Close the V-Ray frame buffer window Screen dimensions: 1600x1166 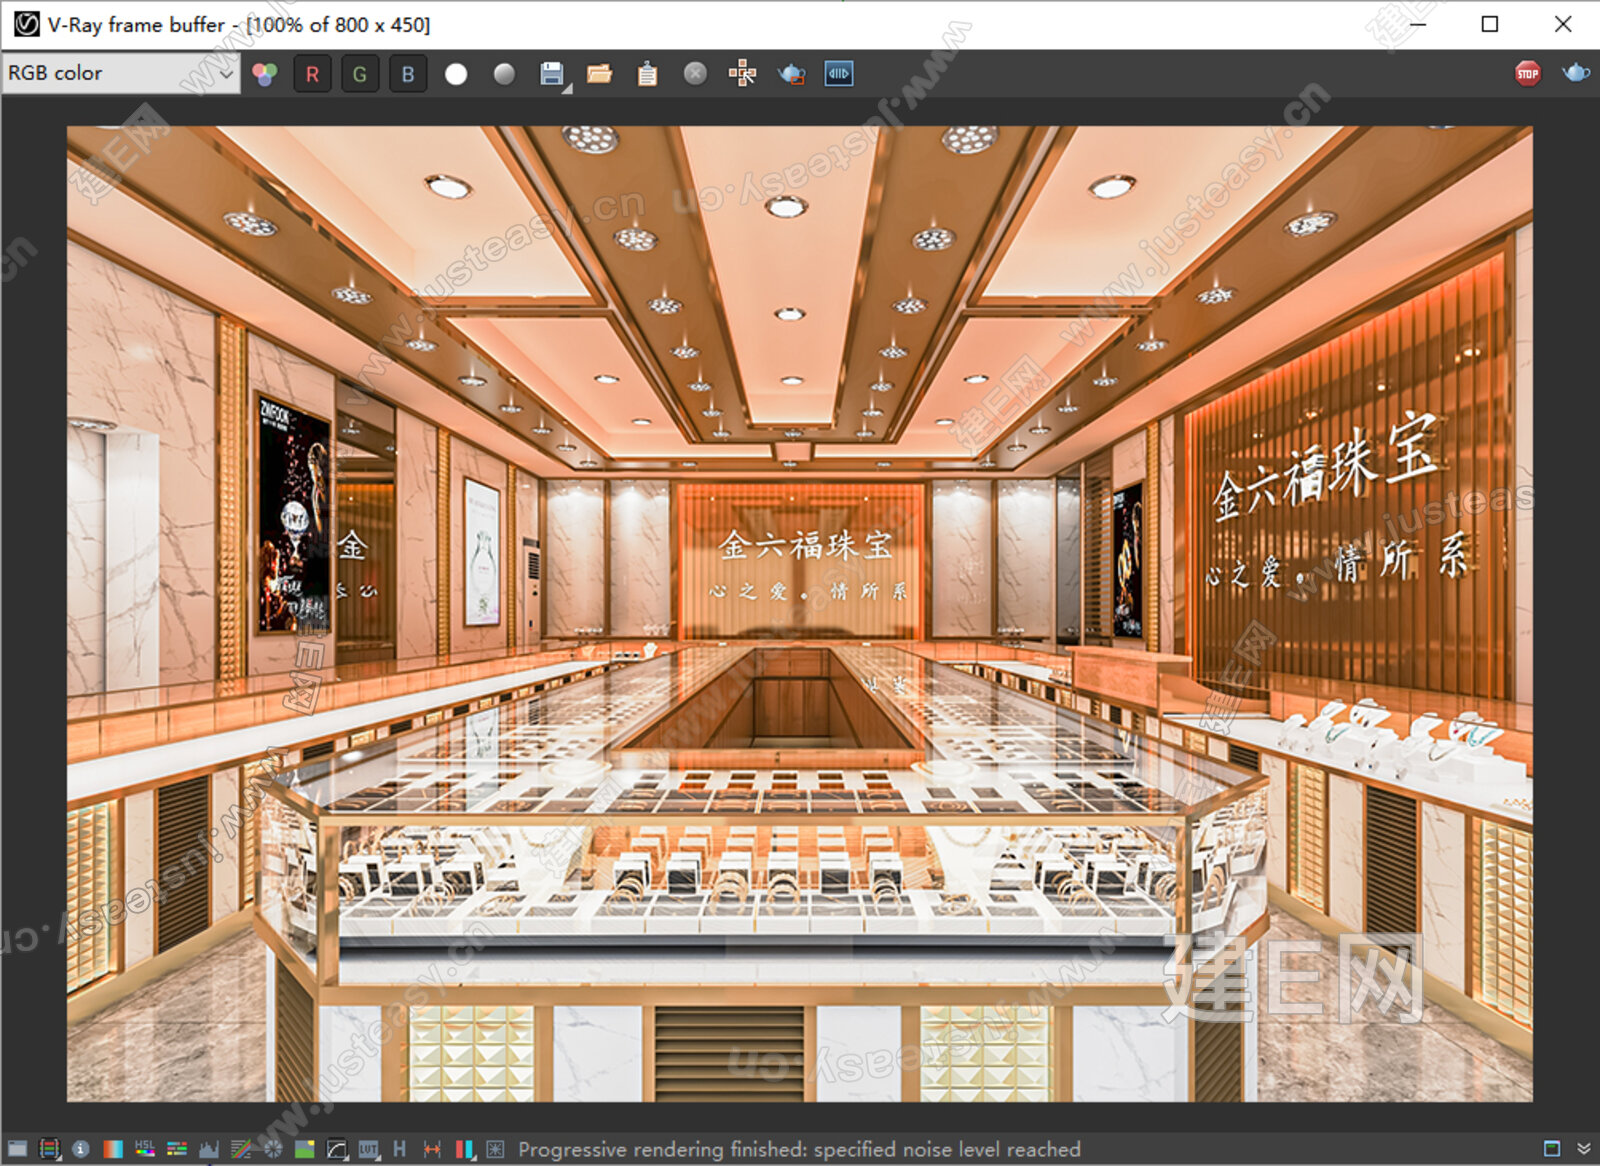1563,24
